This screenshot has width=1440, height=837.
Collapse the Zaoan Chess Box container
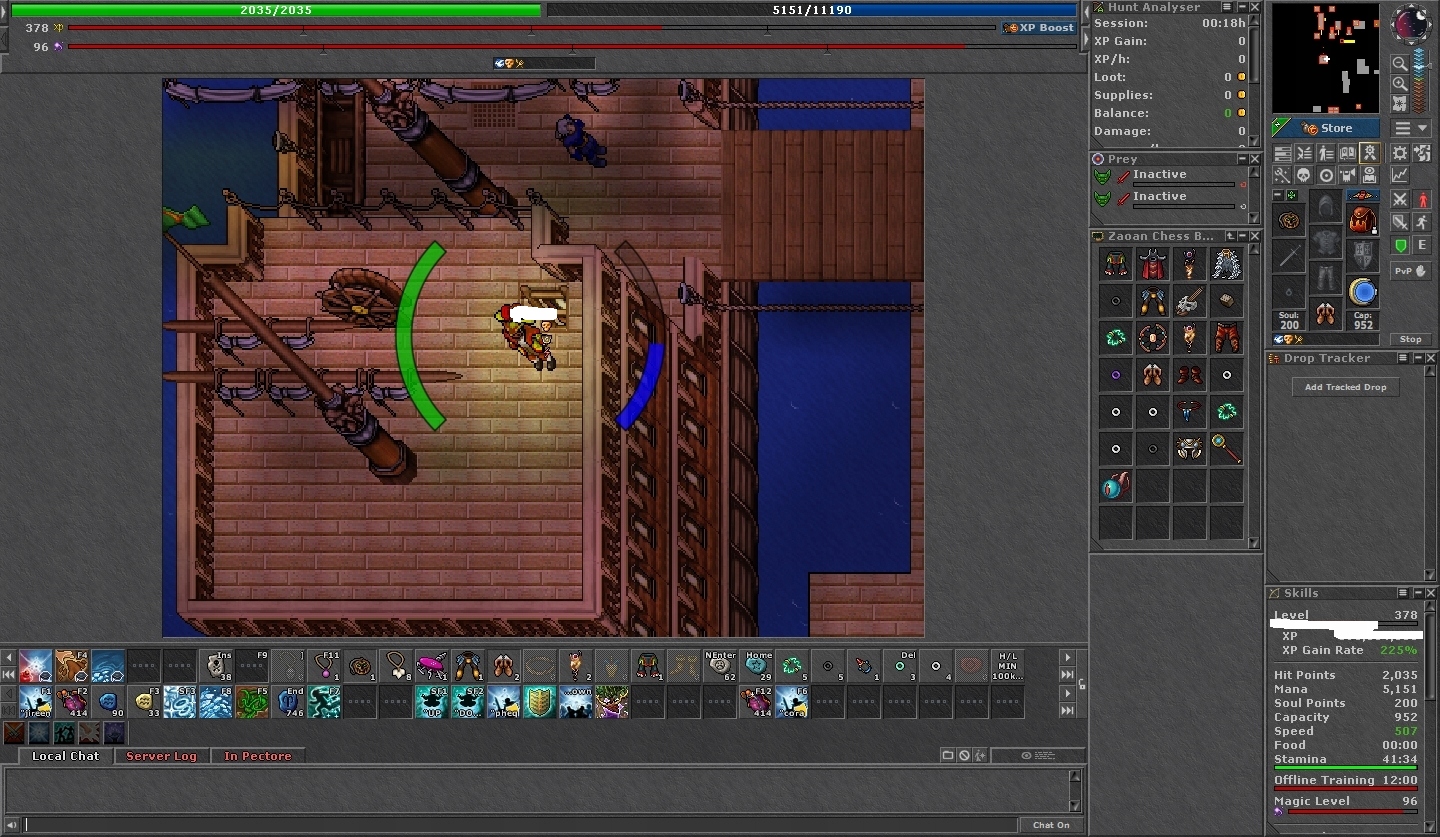(x=1241, y=236)
